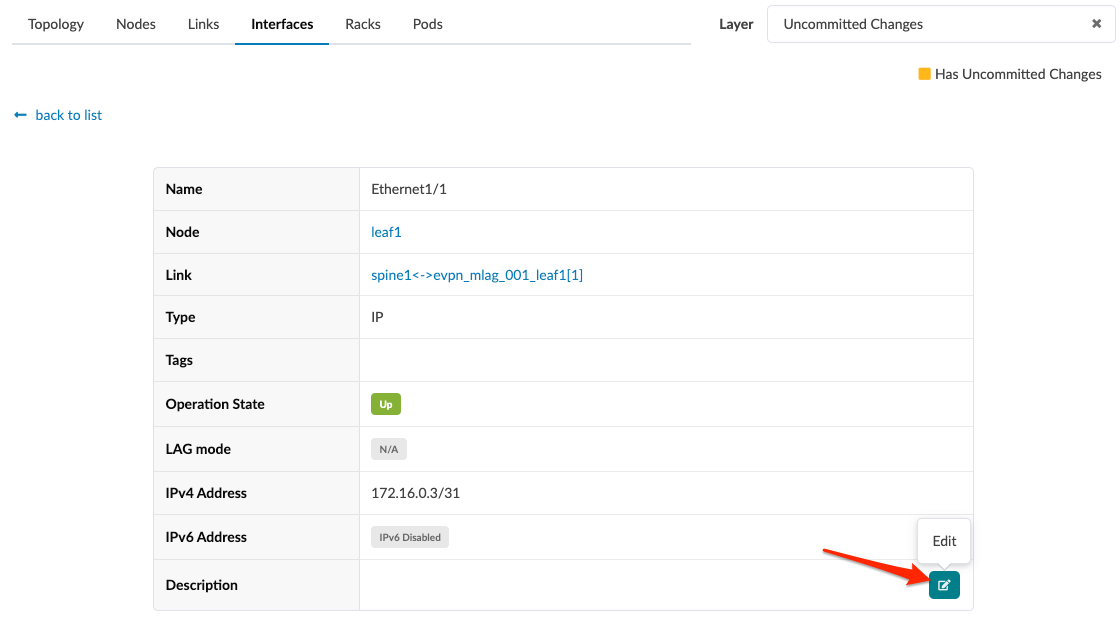This screenshot has height=618, width=1120.
Task: Click the back arrow icon
Action: tap(20, 115)
